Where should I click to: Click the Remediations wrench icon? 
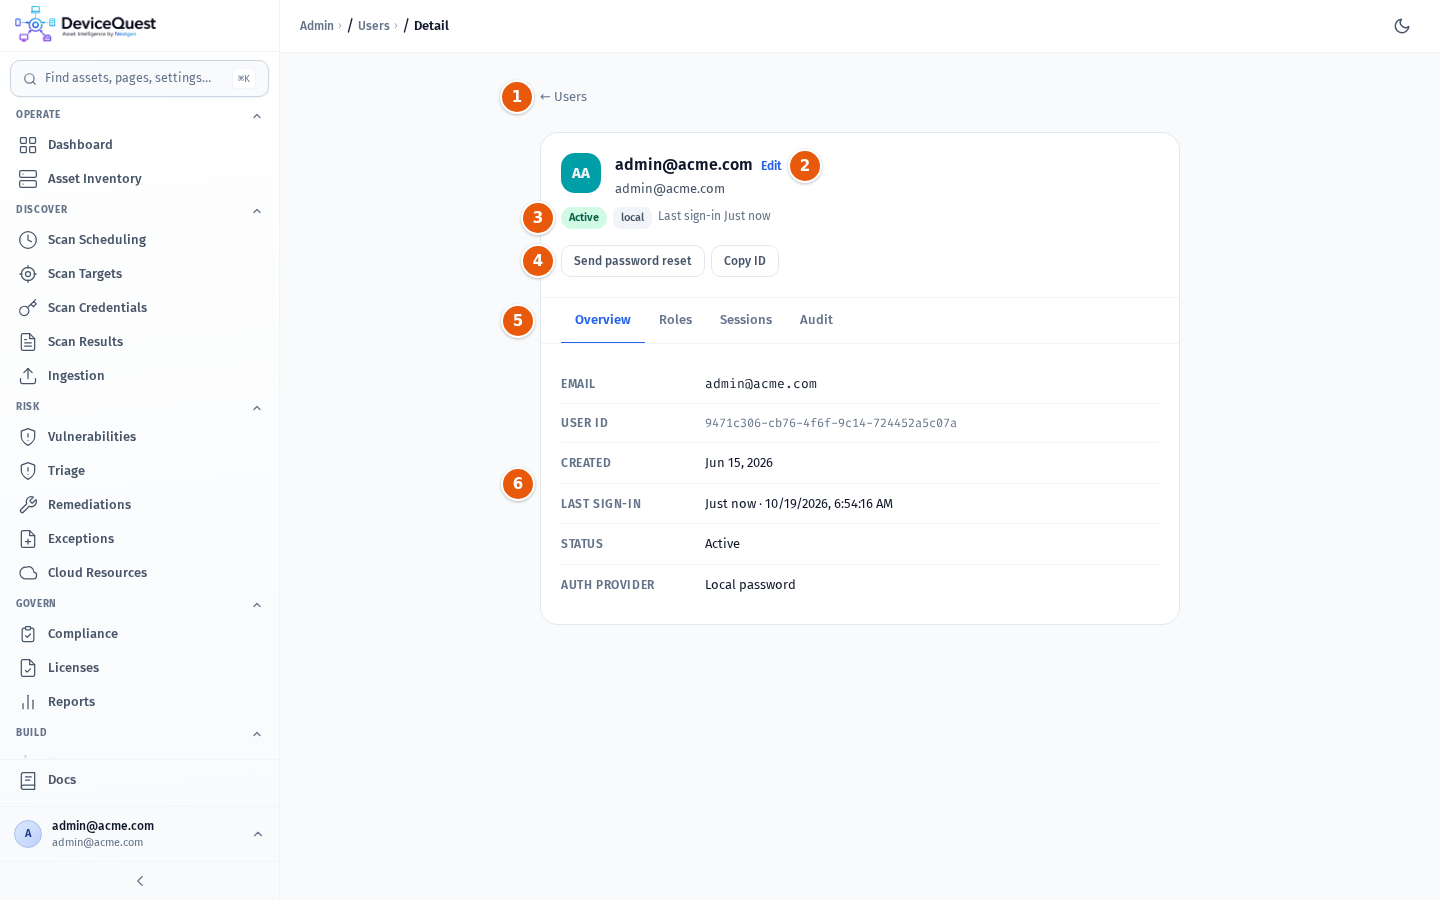[28, 505]
